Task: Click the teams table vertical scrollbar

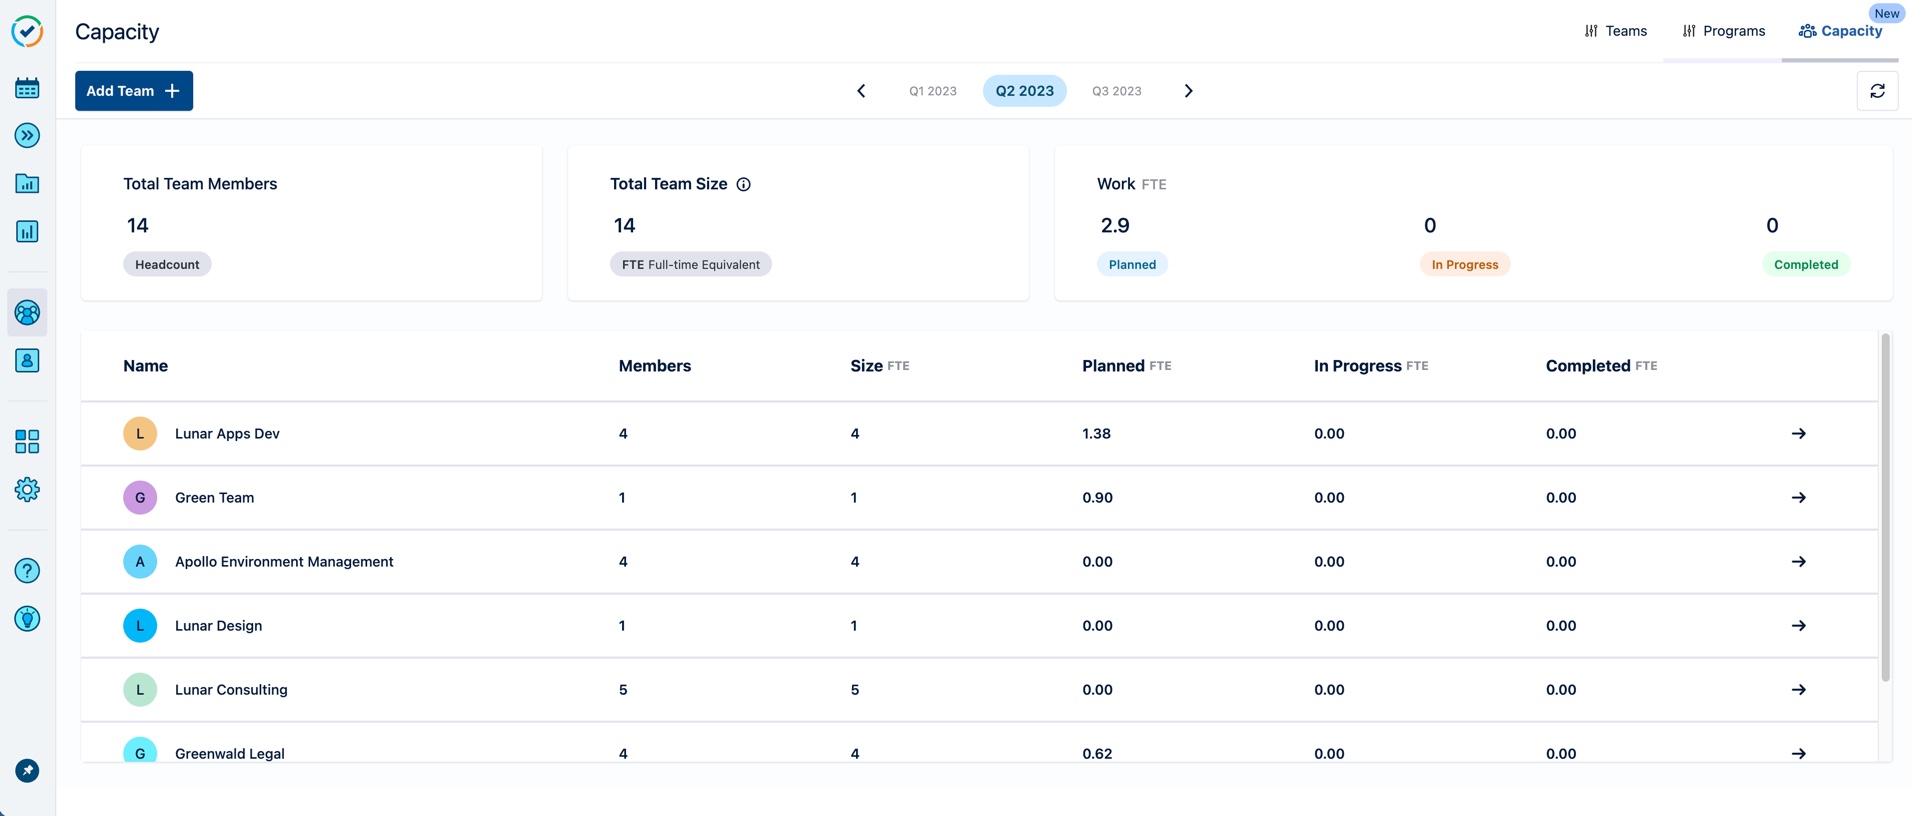Action: [x=1885, y=508]
